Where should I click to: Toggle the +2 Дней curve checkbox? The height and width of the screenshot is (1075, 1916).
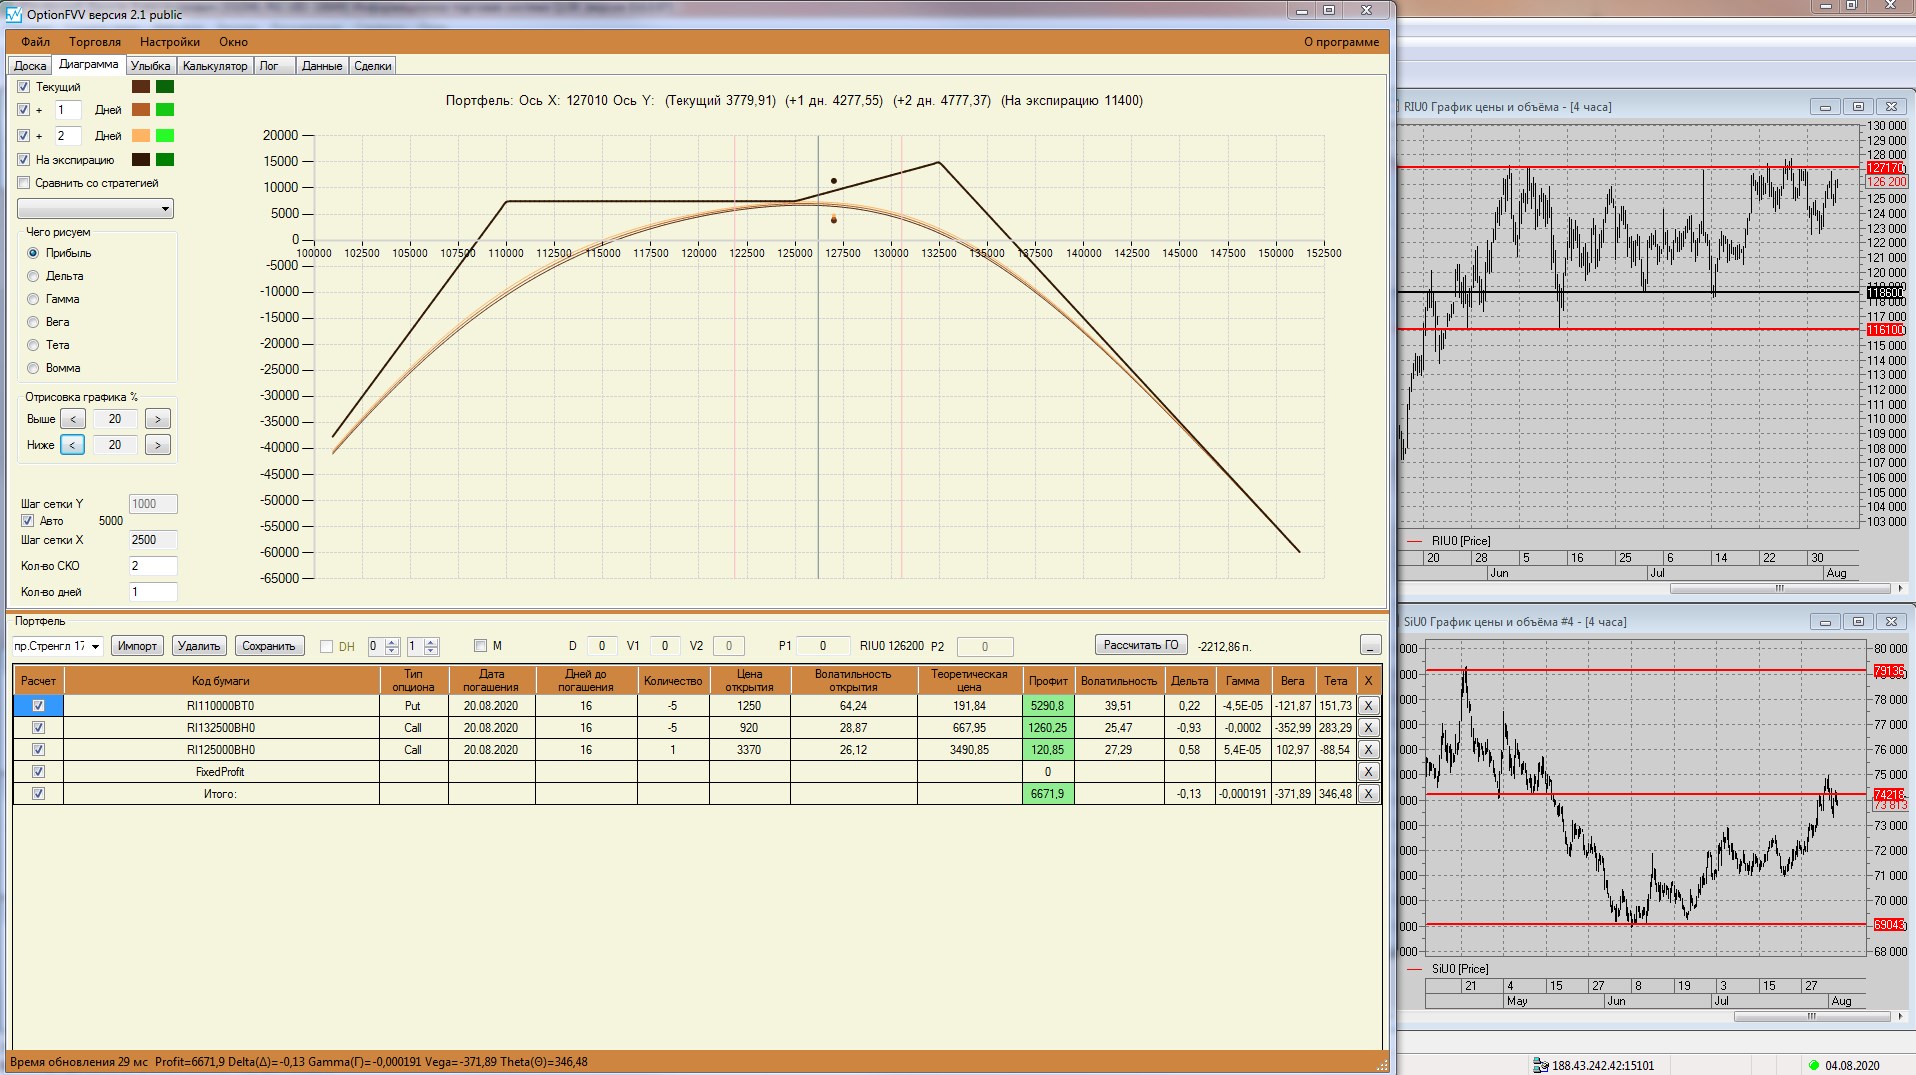24,136
